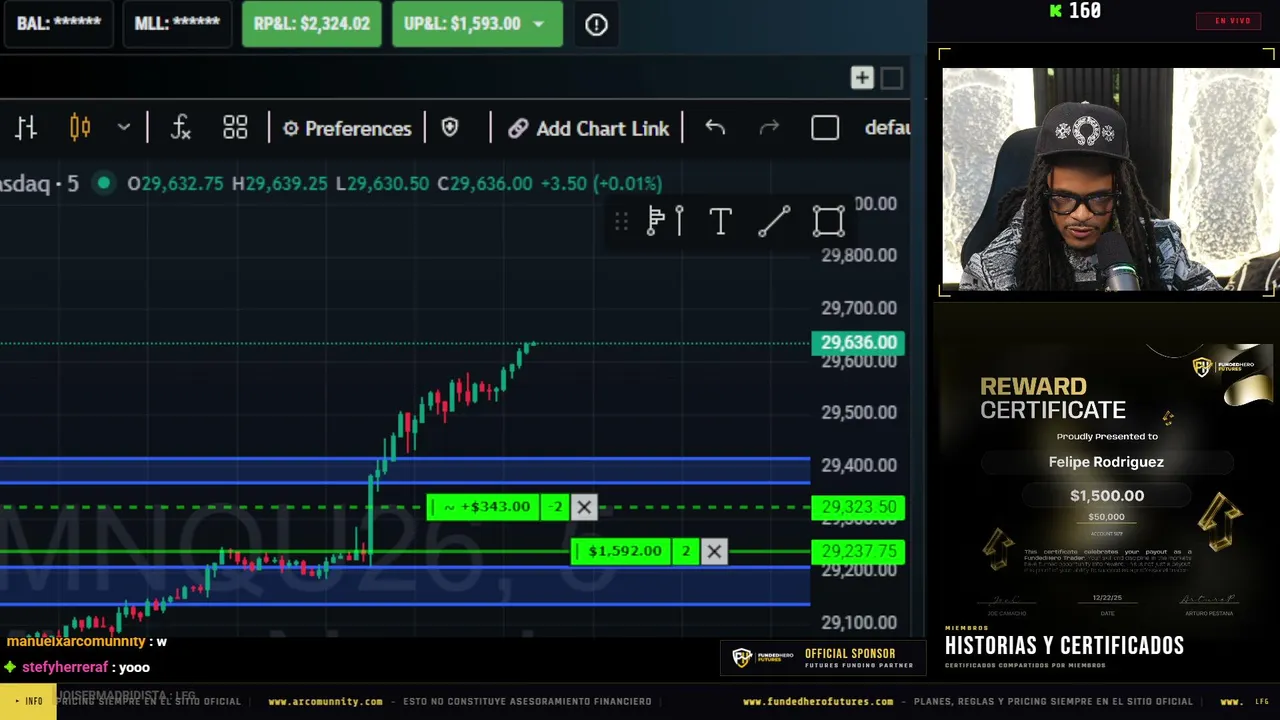Click the high value H29,639.25
The width and height of the screenshot is (1280, 720).
pyautogui.click(x=279, y=183)
